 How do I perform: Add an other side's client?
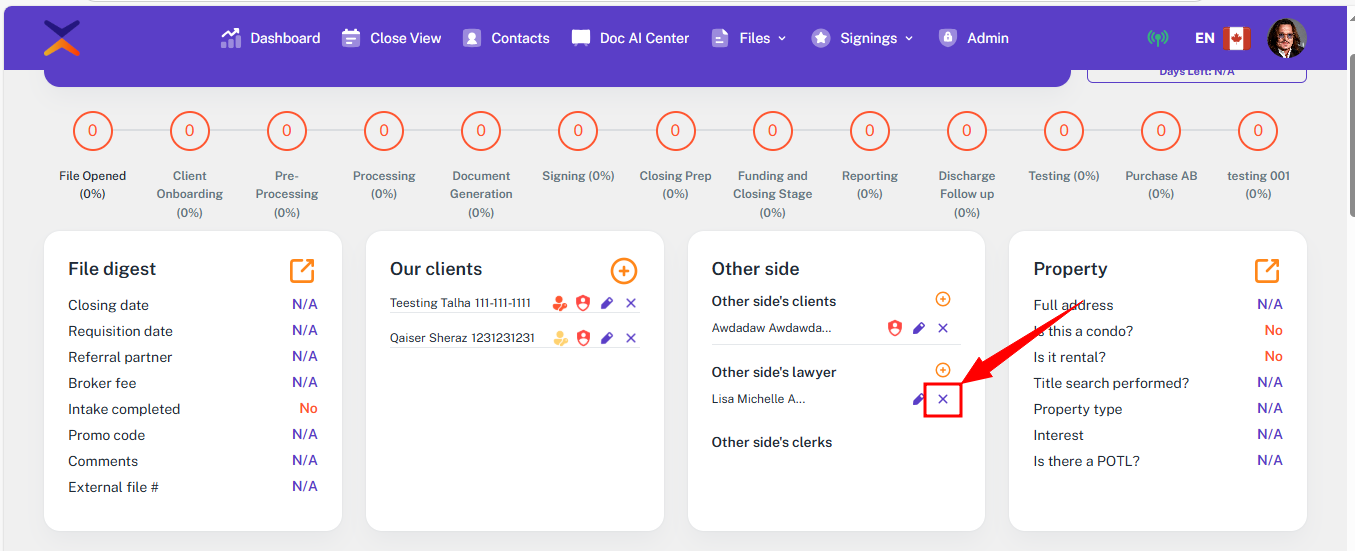tap(942, 299)
